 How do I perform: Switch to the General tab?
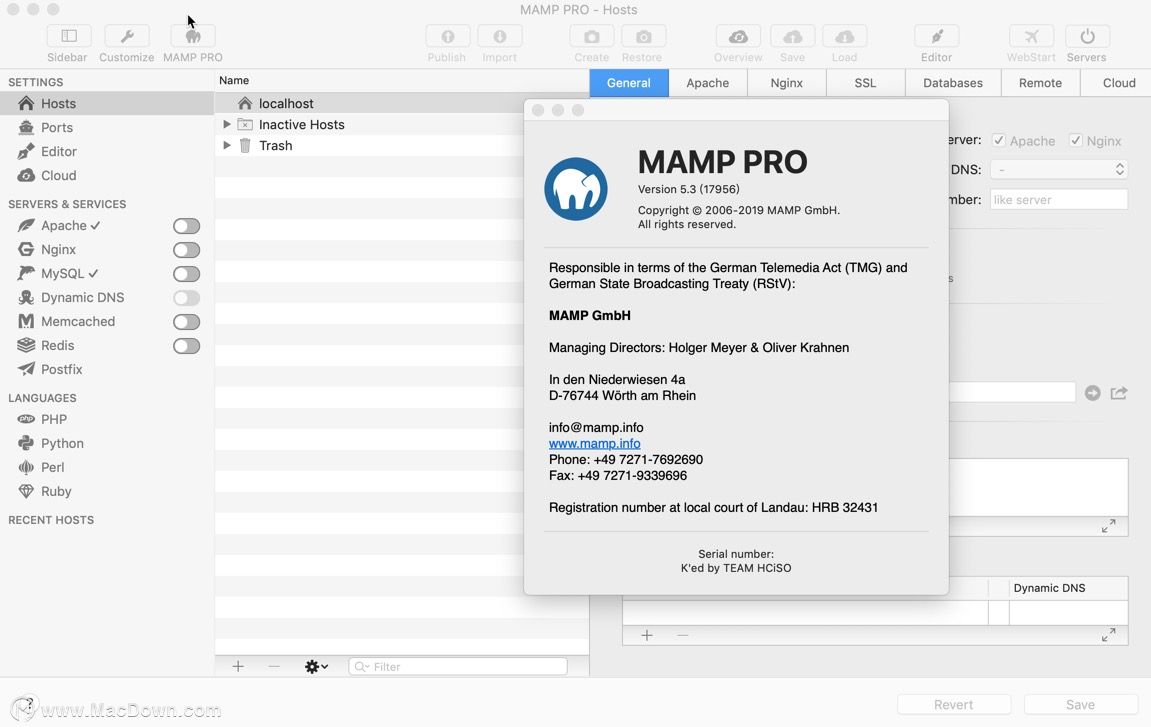tap(628, 83)
